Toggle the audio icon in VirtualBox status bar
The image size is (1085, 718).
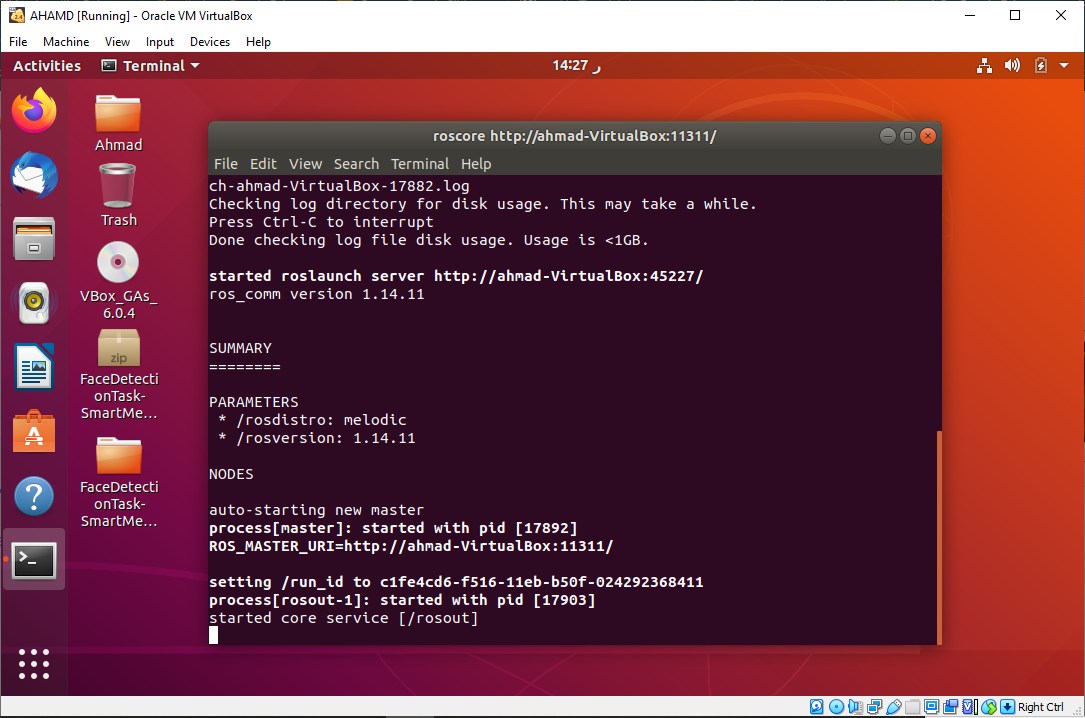coord(854,707)
